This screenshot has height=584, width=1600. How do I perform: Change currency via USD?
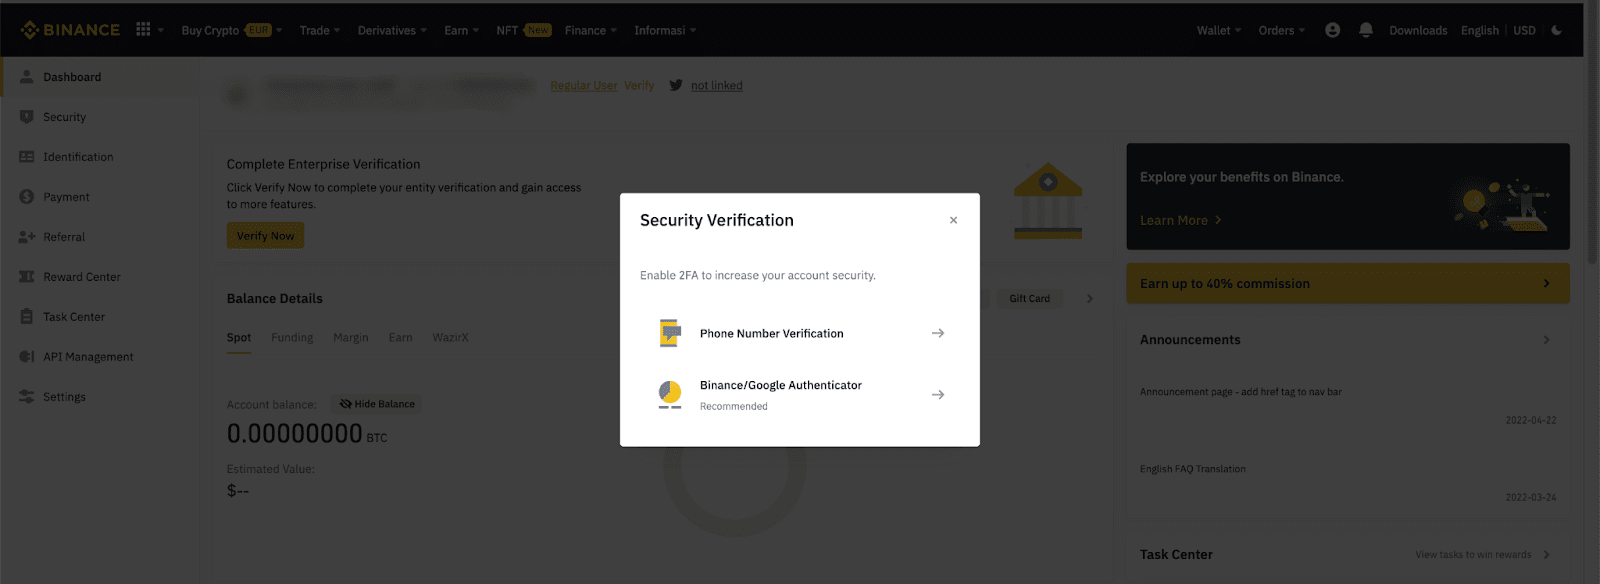point(1524,30)
